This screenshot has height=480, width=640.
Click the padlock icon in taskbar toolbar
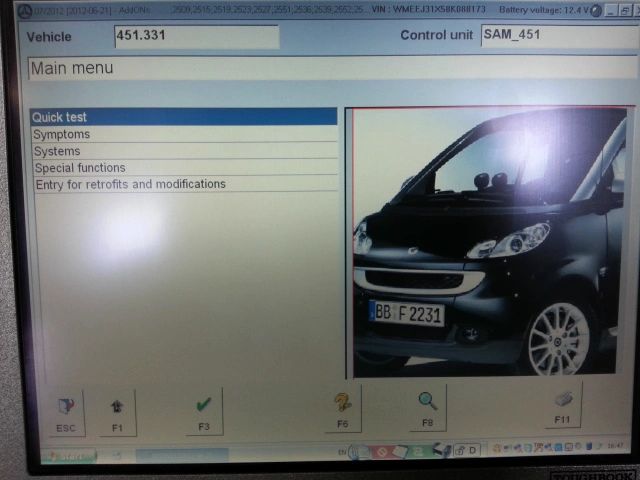point(460,451)
